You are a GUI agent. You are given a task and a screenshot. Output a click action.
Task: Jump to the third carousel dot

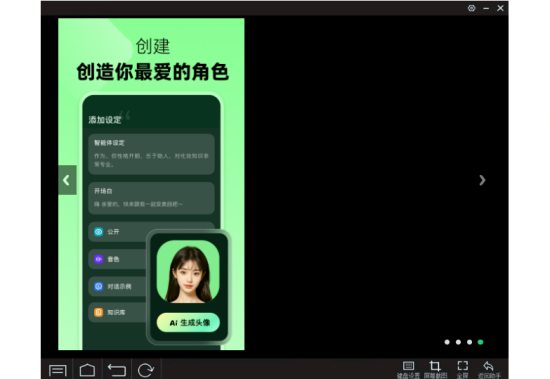(x=469, y=342)
